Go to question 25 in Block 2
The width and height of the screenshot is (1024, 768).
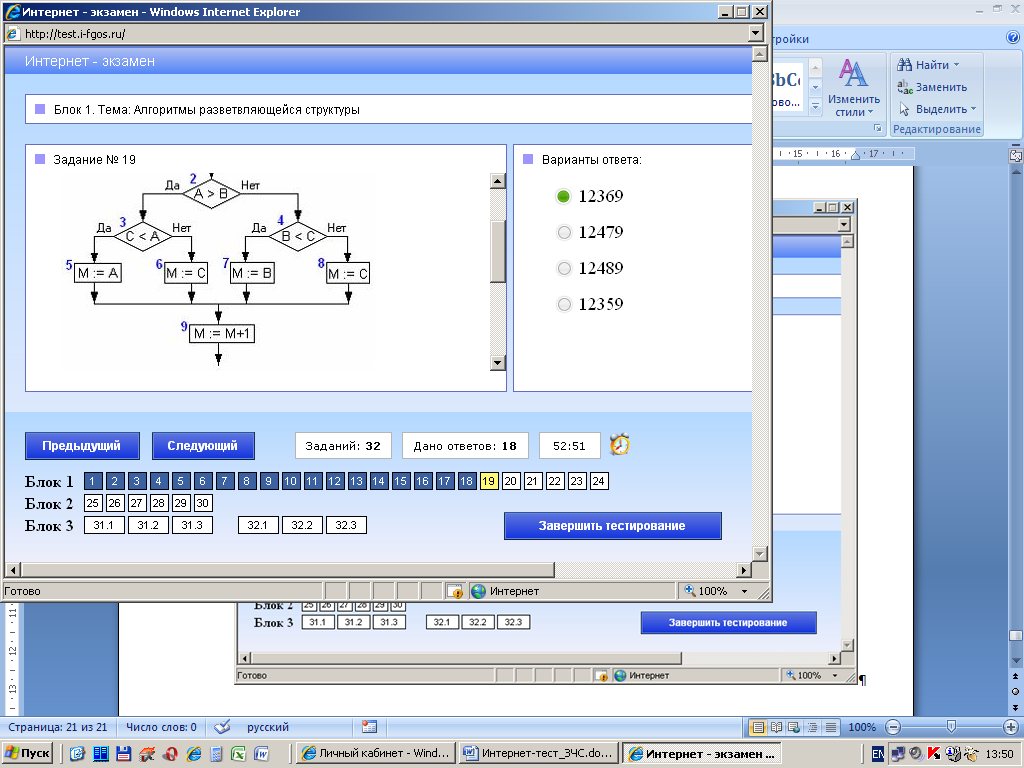(93, 503)
